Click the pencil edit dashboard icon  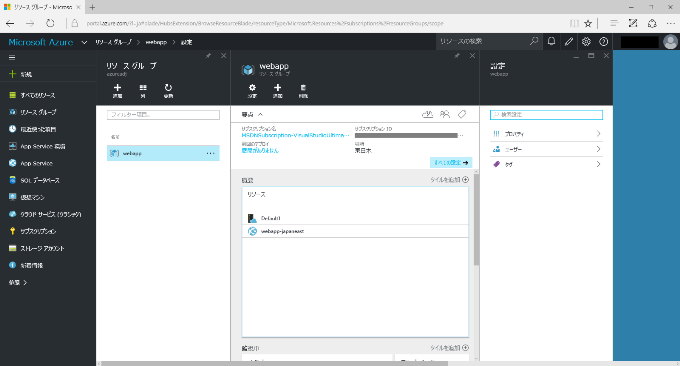[569, 42]
